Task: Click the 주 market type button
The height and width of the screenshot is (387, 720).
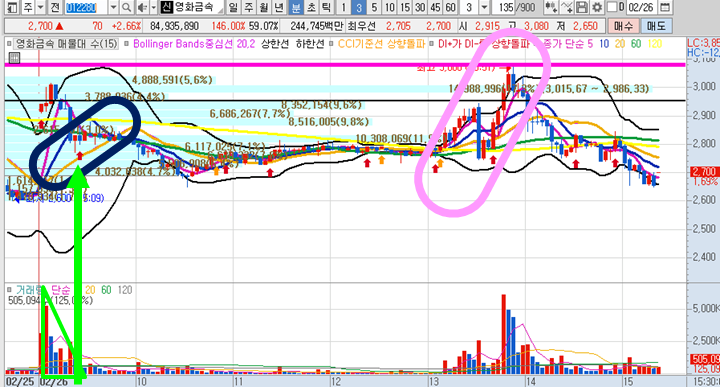Action: (28, 7)
